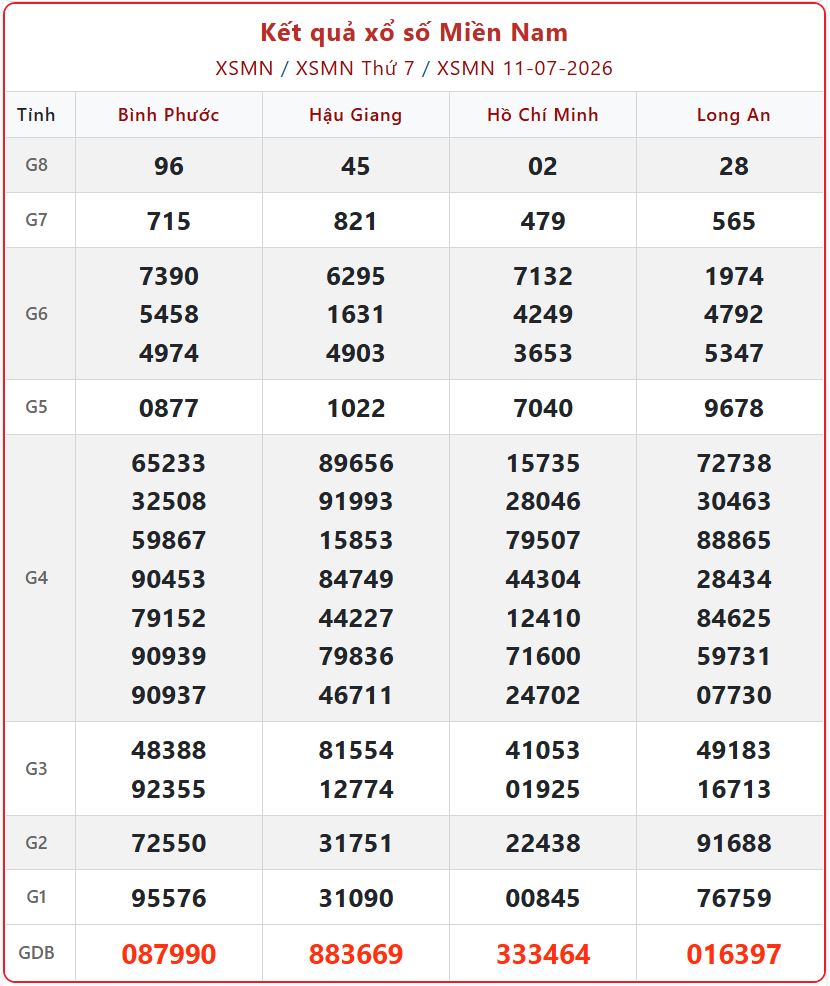
Task: Select Long An G1 number 76759
Action: (734, 898)
